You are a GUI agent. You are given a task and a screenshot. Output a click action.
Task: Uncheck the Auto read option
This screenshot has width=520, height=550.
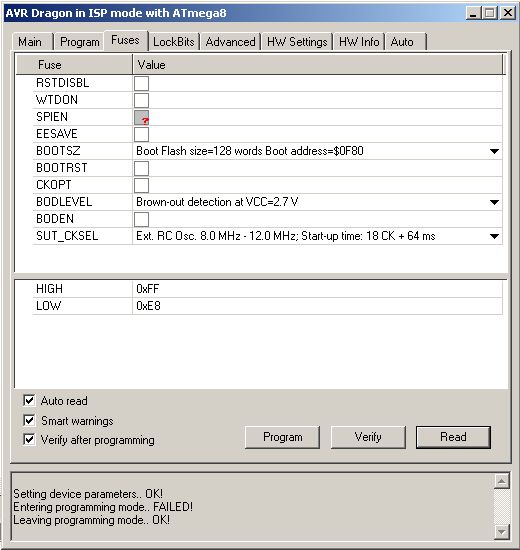[29, 400]
